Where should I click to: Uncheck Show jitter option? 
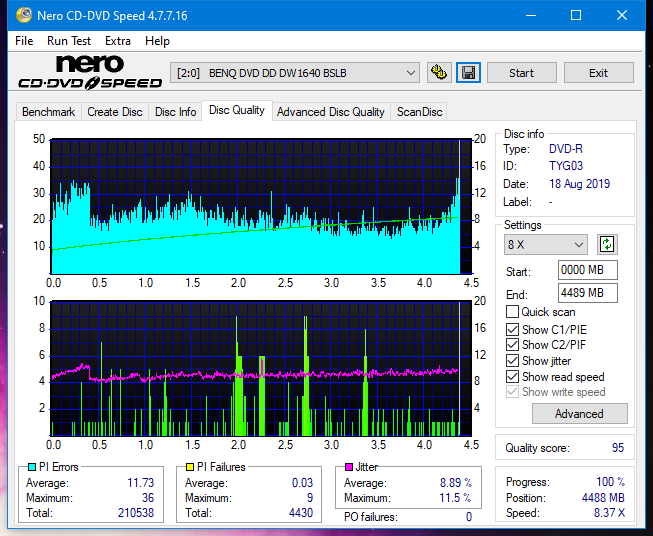point(512,361)
